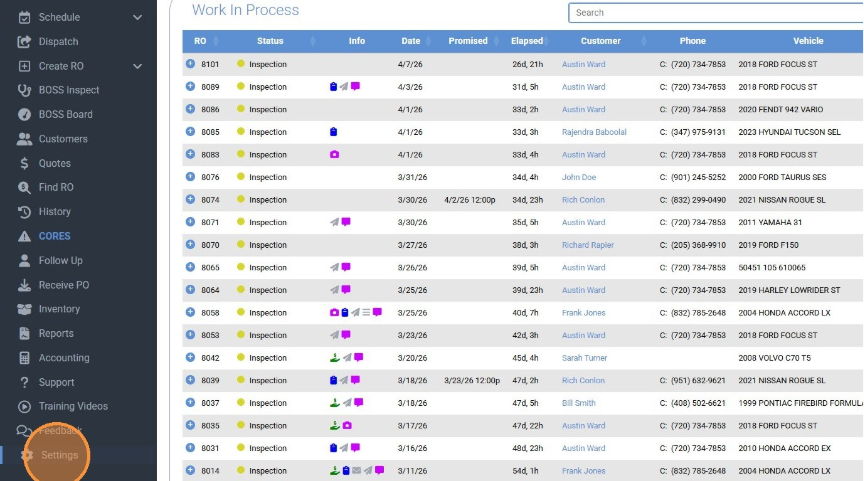Open Settings in the sidebar
Screen dimensions: 864x481
pos(59,455)
